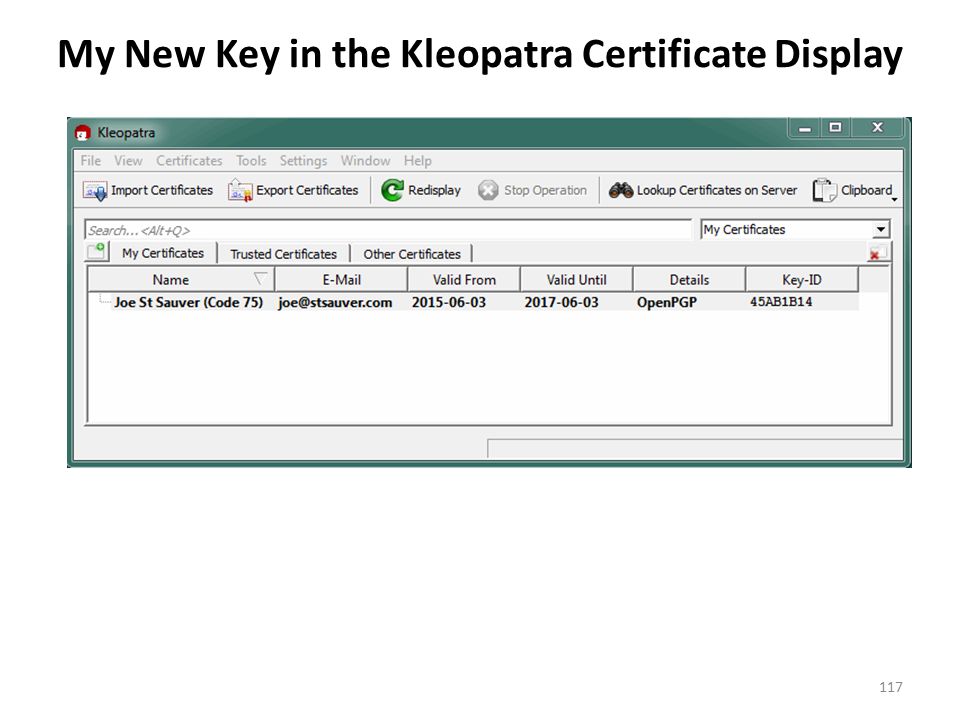Viewport: 960px width, 720px height.
Task: Maximize the Kleopatra window
Action: pyautogui.click(x=835, y=128)
